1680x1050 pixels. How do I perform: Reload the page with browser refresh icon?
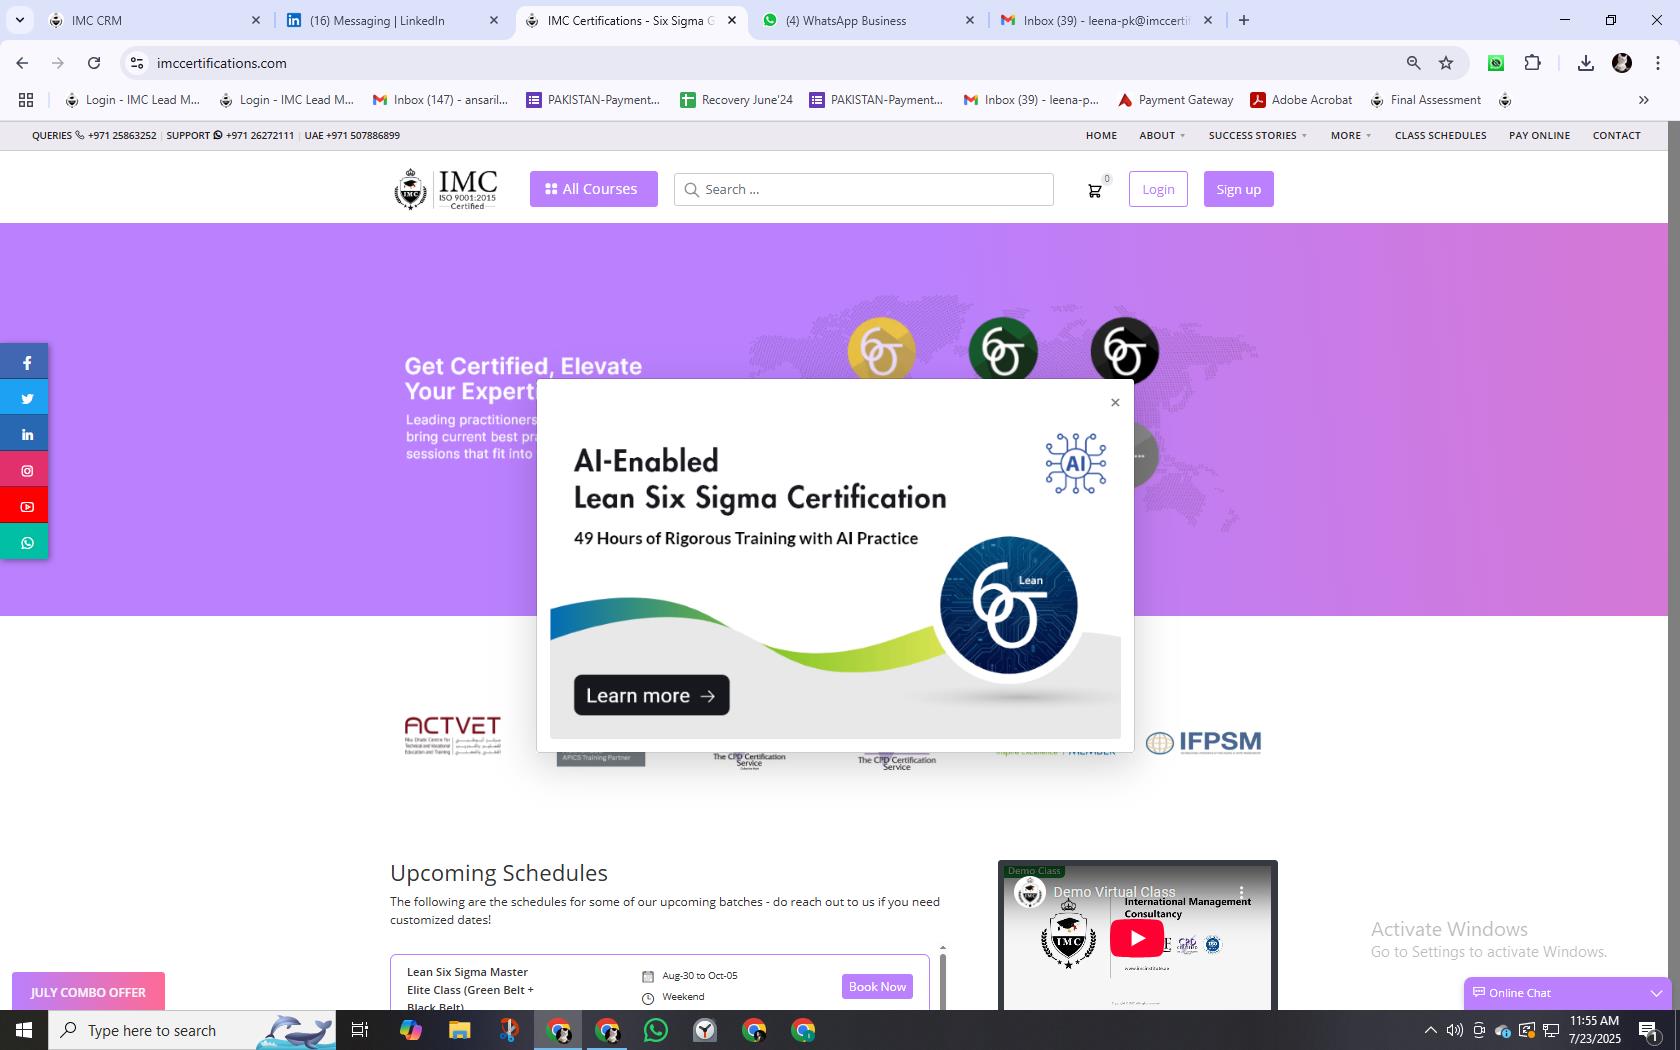[94, 63]
